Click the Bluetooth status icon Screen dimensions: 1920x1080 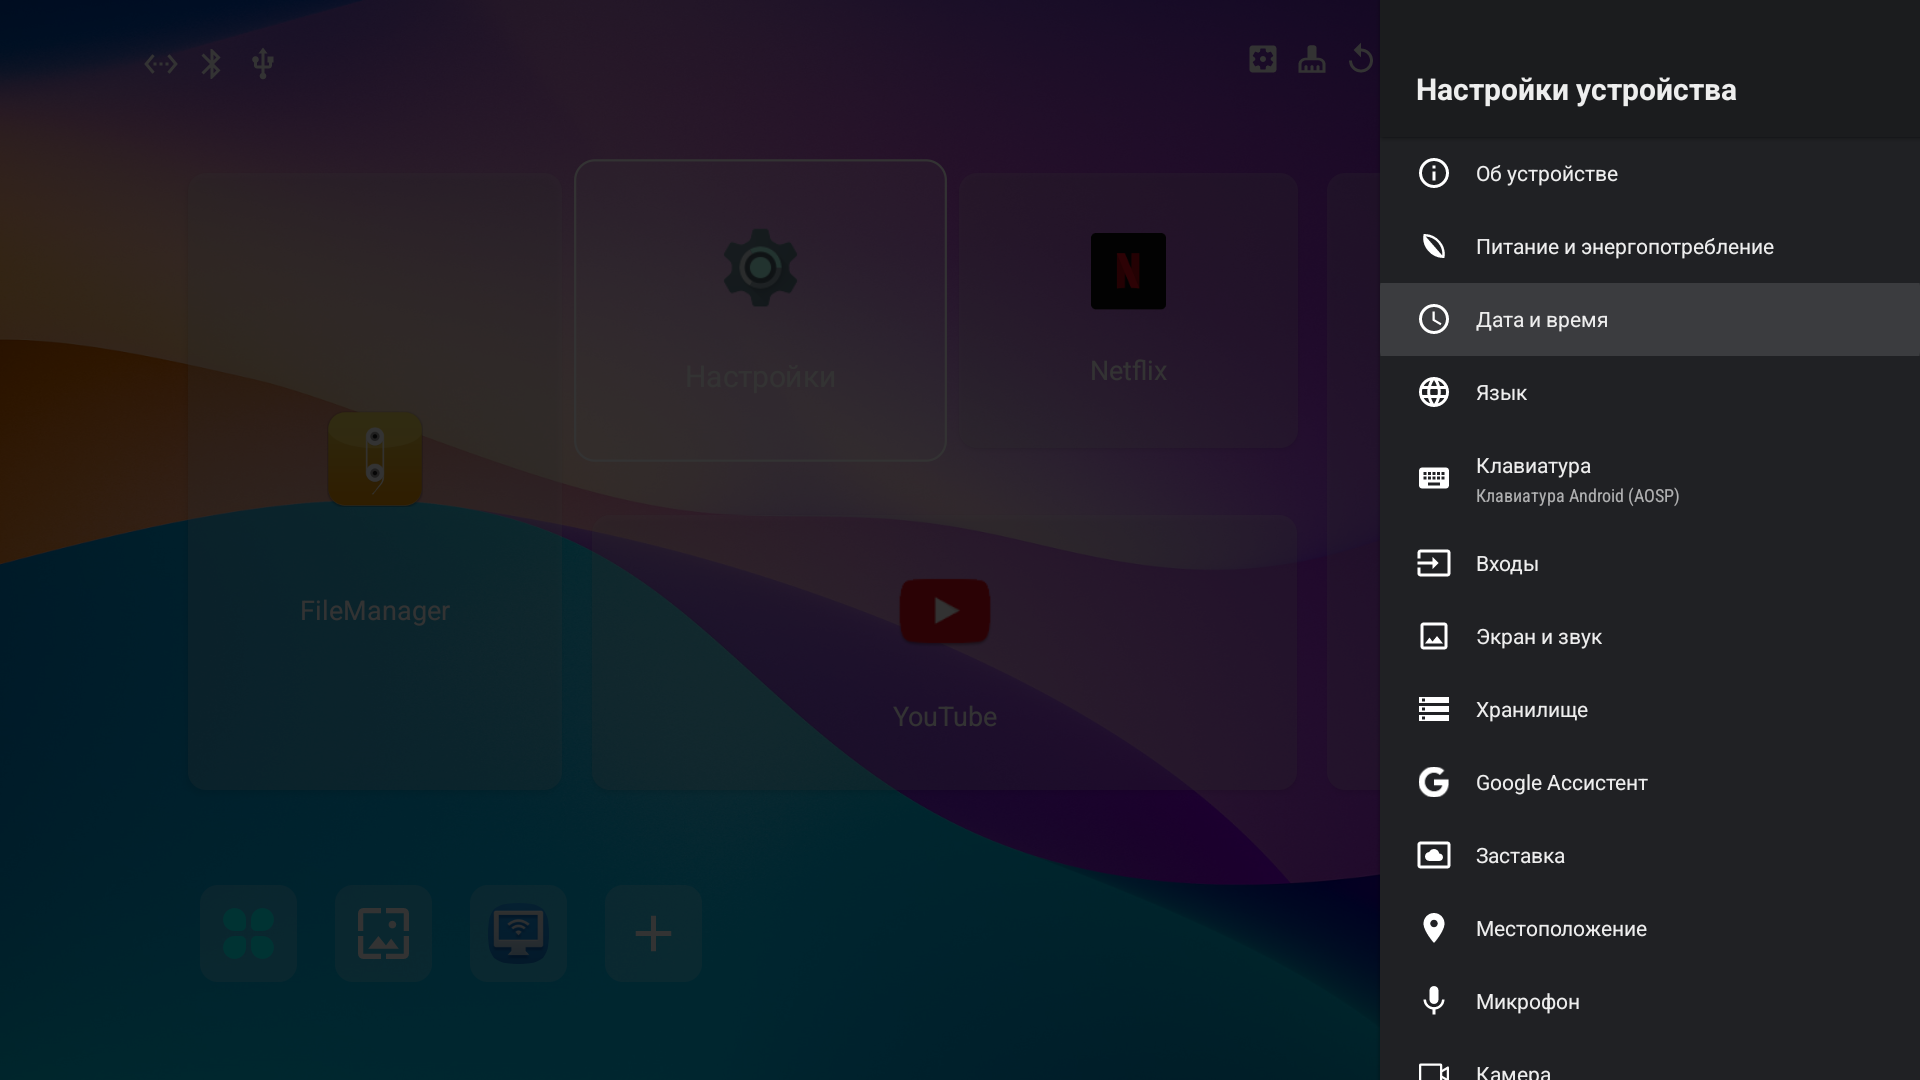coord(211,64)
